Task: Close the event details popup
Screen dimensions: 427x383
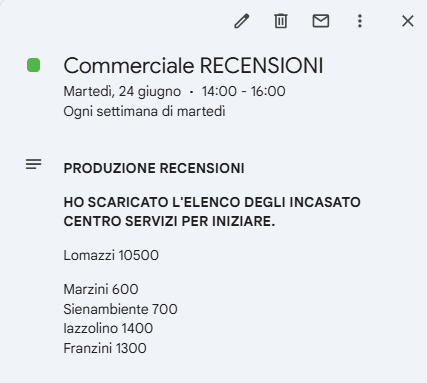Action: coord(408,21)
